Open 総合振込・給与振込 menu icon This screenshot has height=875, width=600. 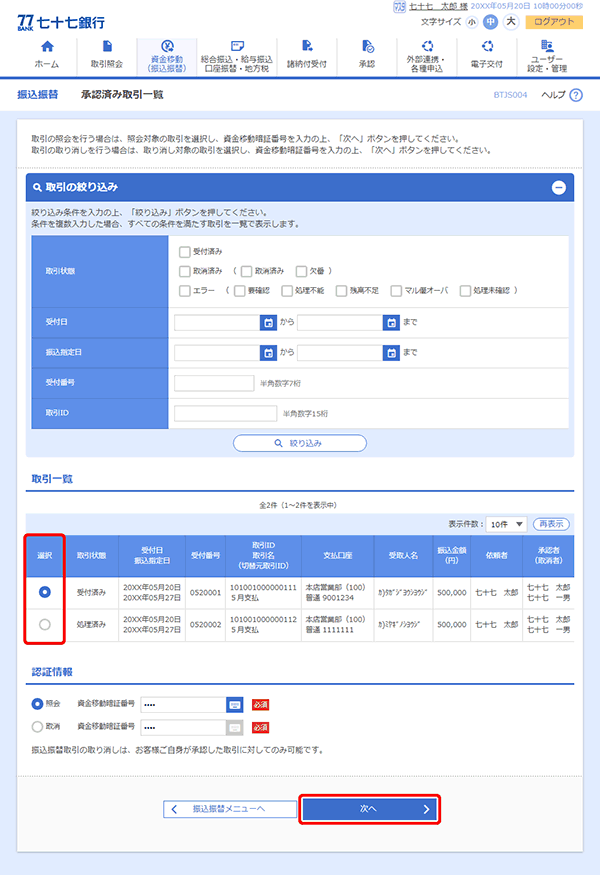(x=237, y=46)
